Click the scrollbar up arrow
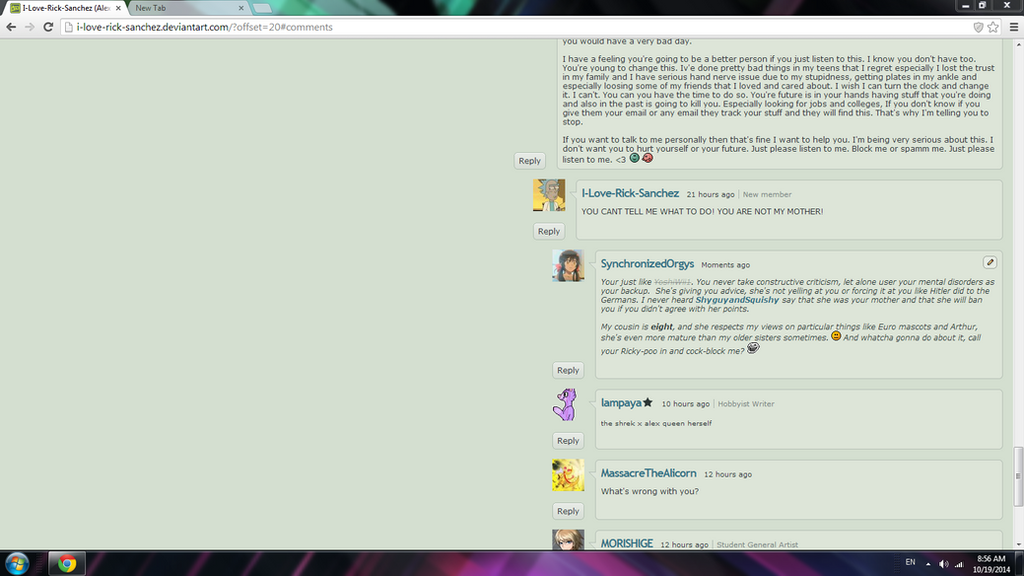 point(1018,44)
